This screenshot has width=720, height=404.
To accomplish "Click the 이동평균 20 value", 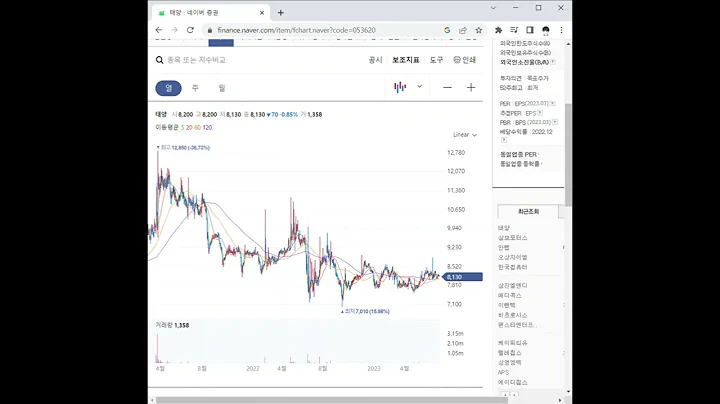I will pyautogui.click(x=189, y=128).
